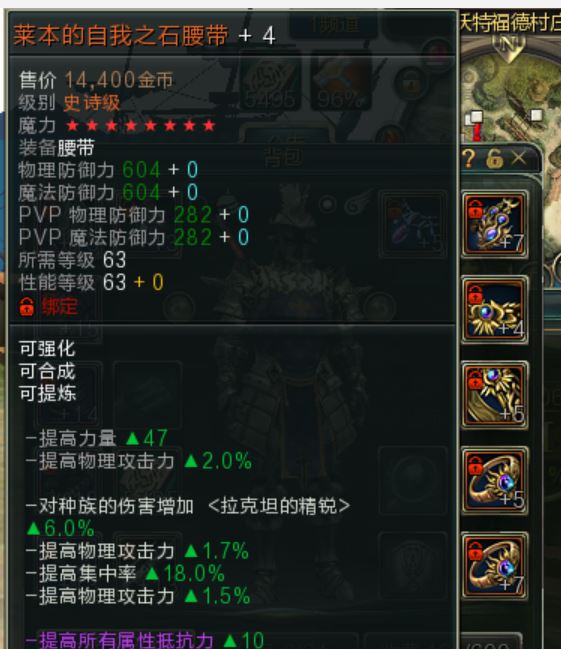Image resolution: width=561 pixels, height=649 pixels.
Task: Toggle the gold padlock icon on panel header
Action: (494, 159)
